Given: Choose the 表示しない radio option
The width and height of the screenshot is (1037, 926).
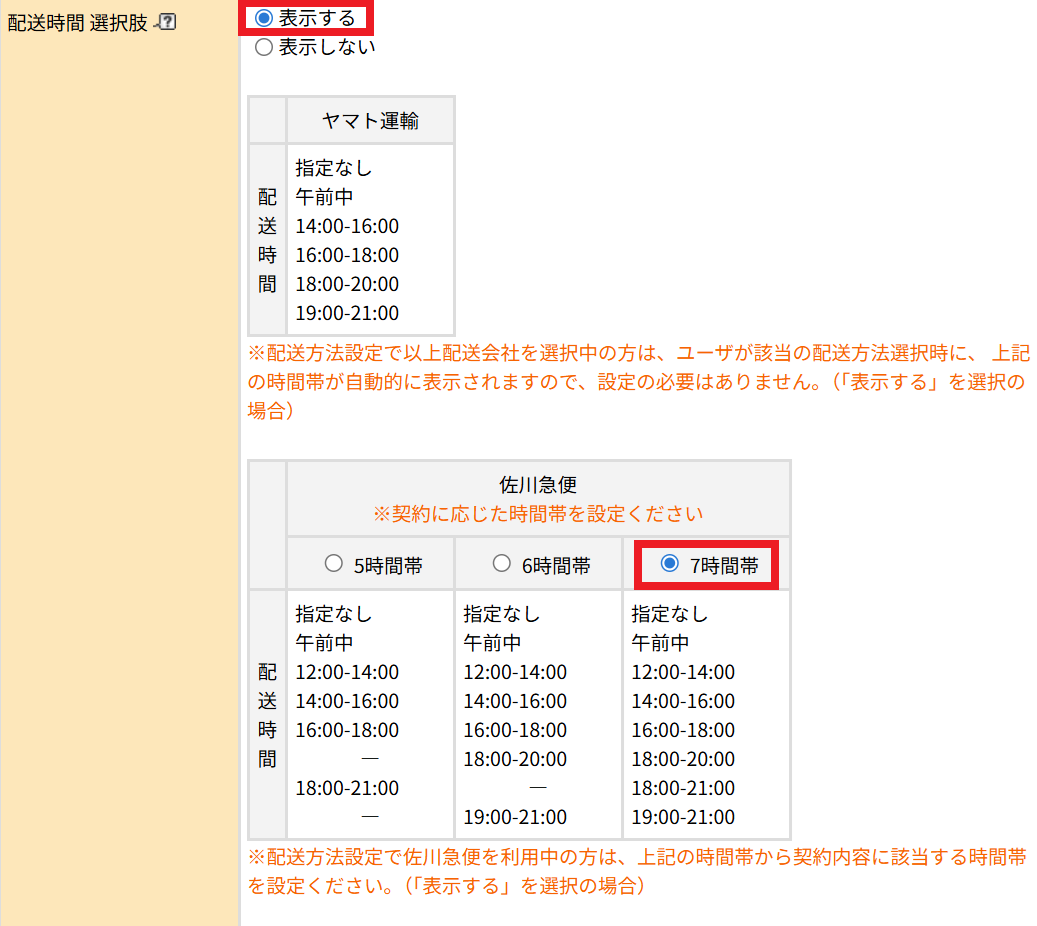Looking at the screenshot, I should pyautogui.click(x=264, y=47).
